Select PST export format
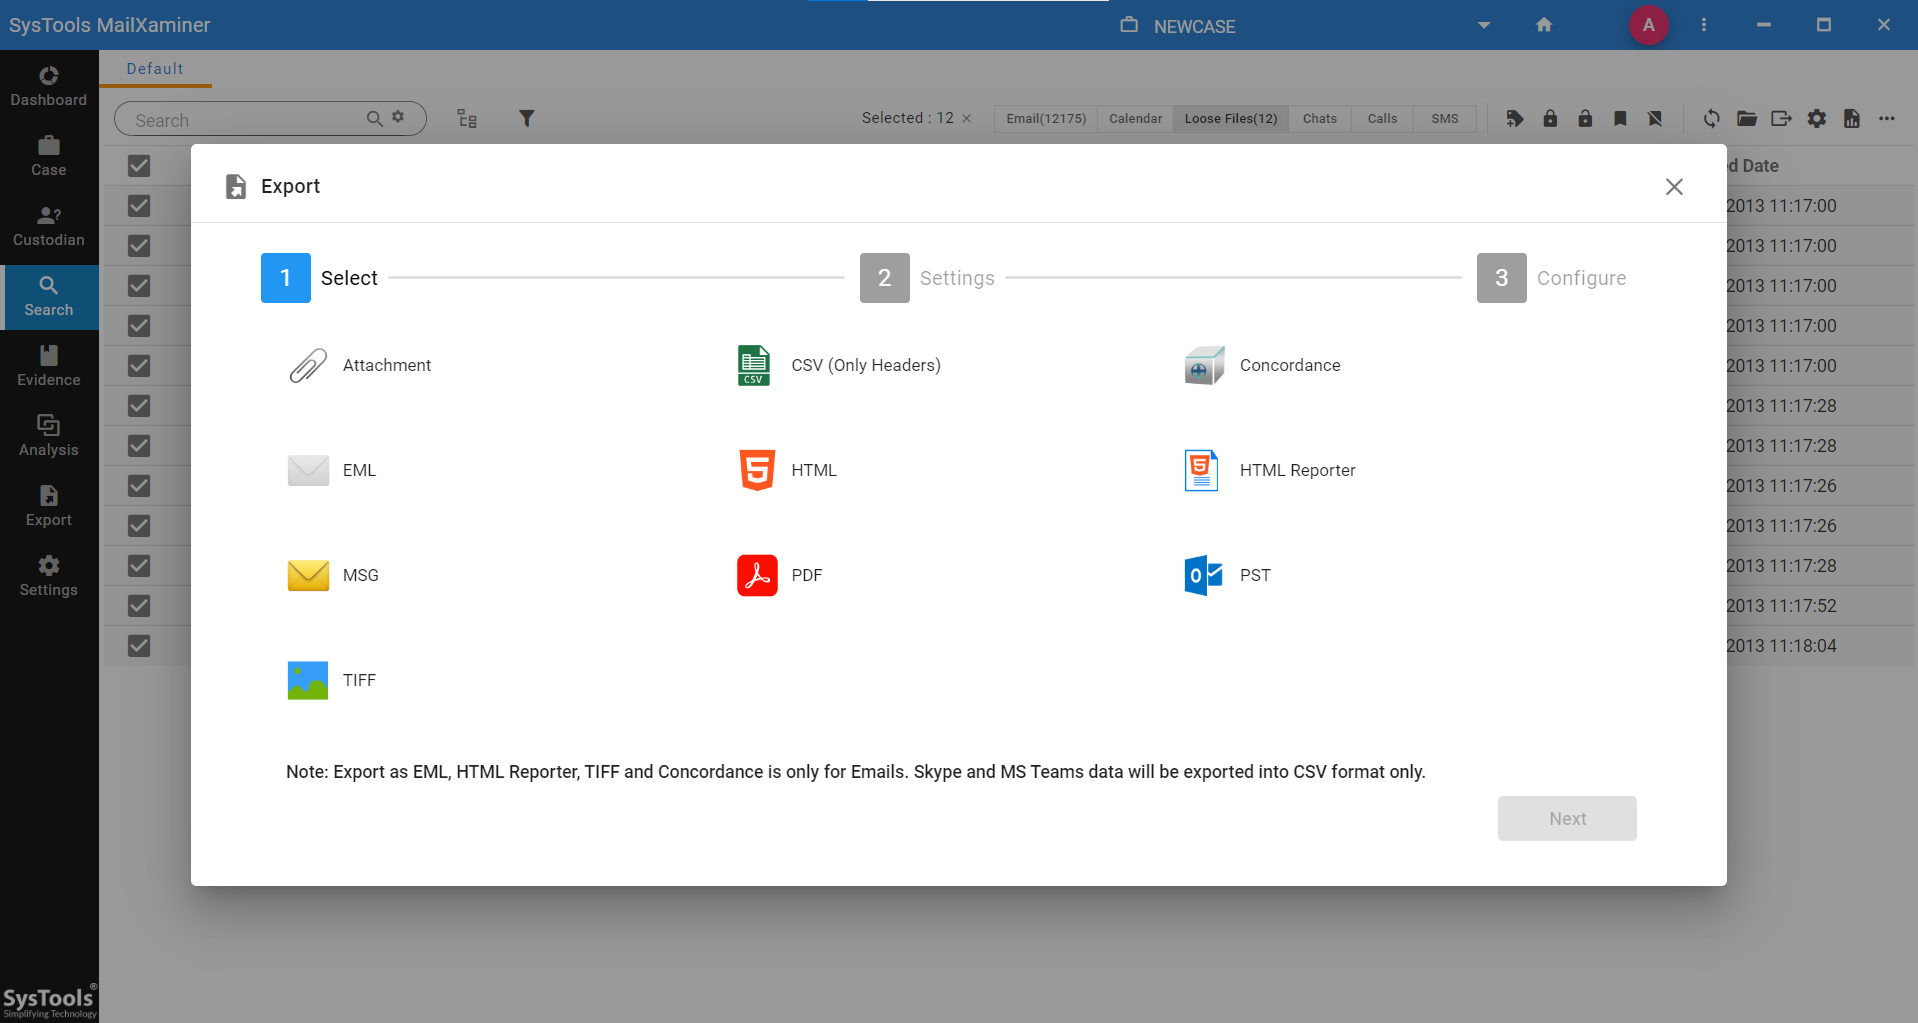 point(1228,575)
